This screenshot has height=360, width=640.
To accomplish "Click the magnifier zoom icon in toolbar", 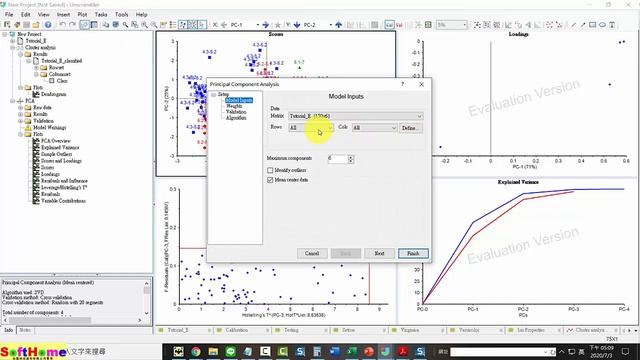I will tap(125, 25).
